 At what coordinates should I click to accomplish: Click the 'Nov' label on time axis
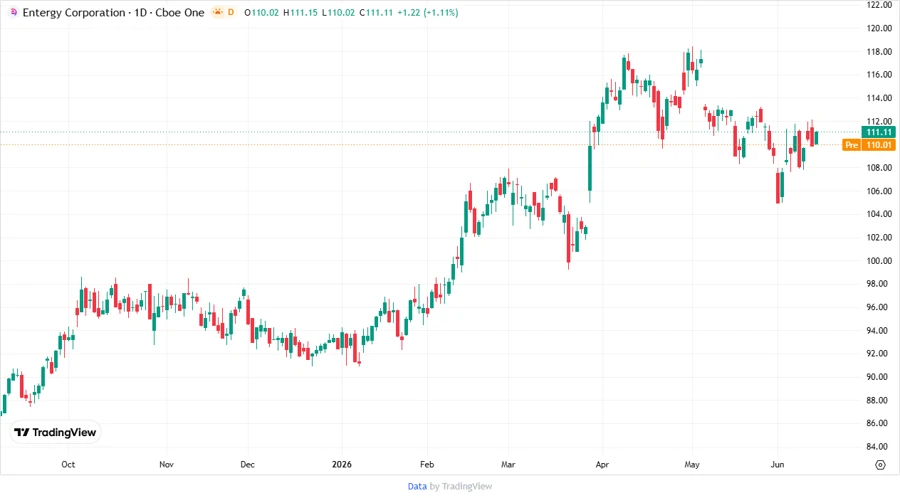[166, 464]
